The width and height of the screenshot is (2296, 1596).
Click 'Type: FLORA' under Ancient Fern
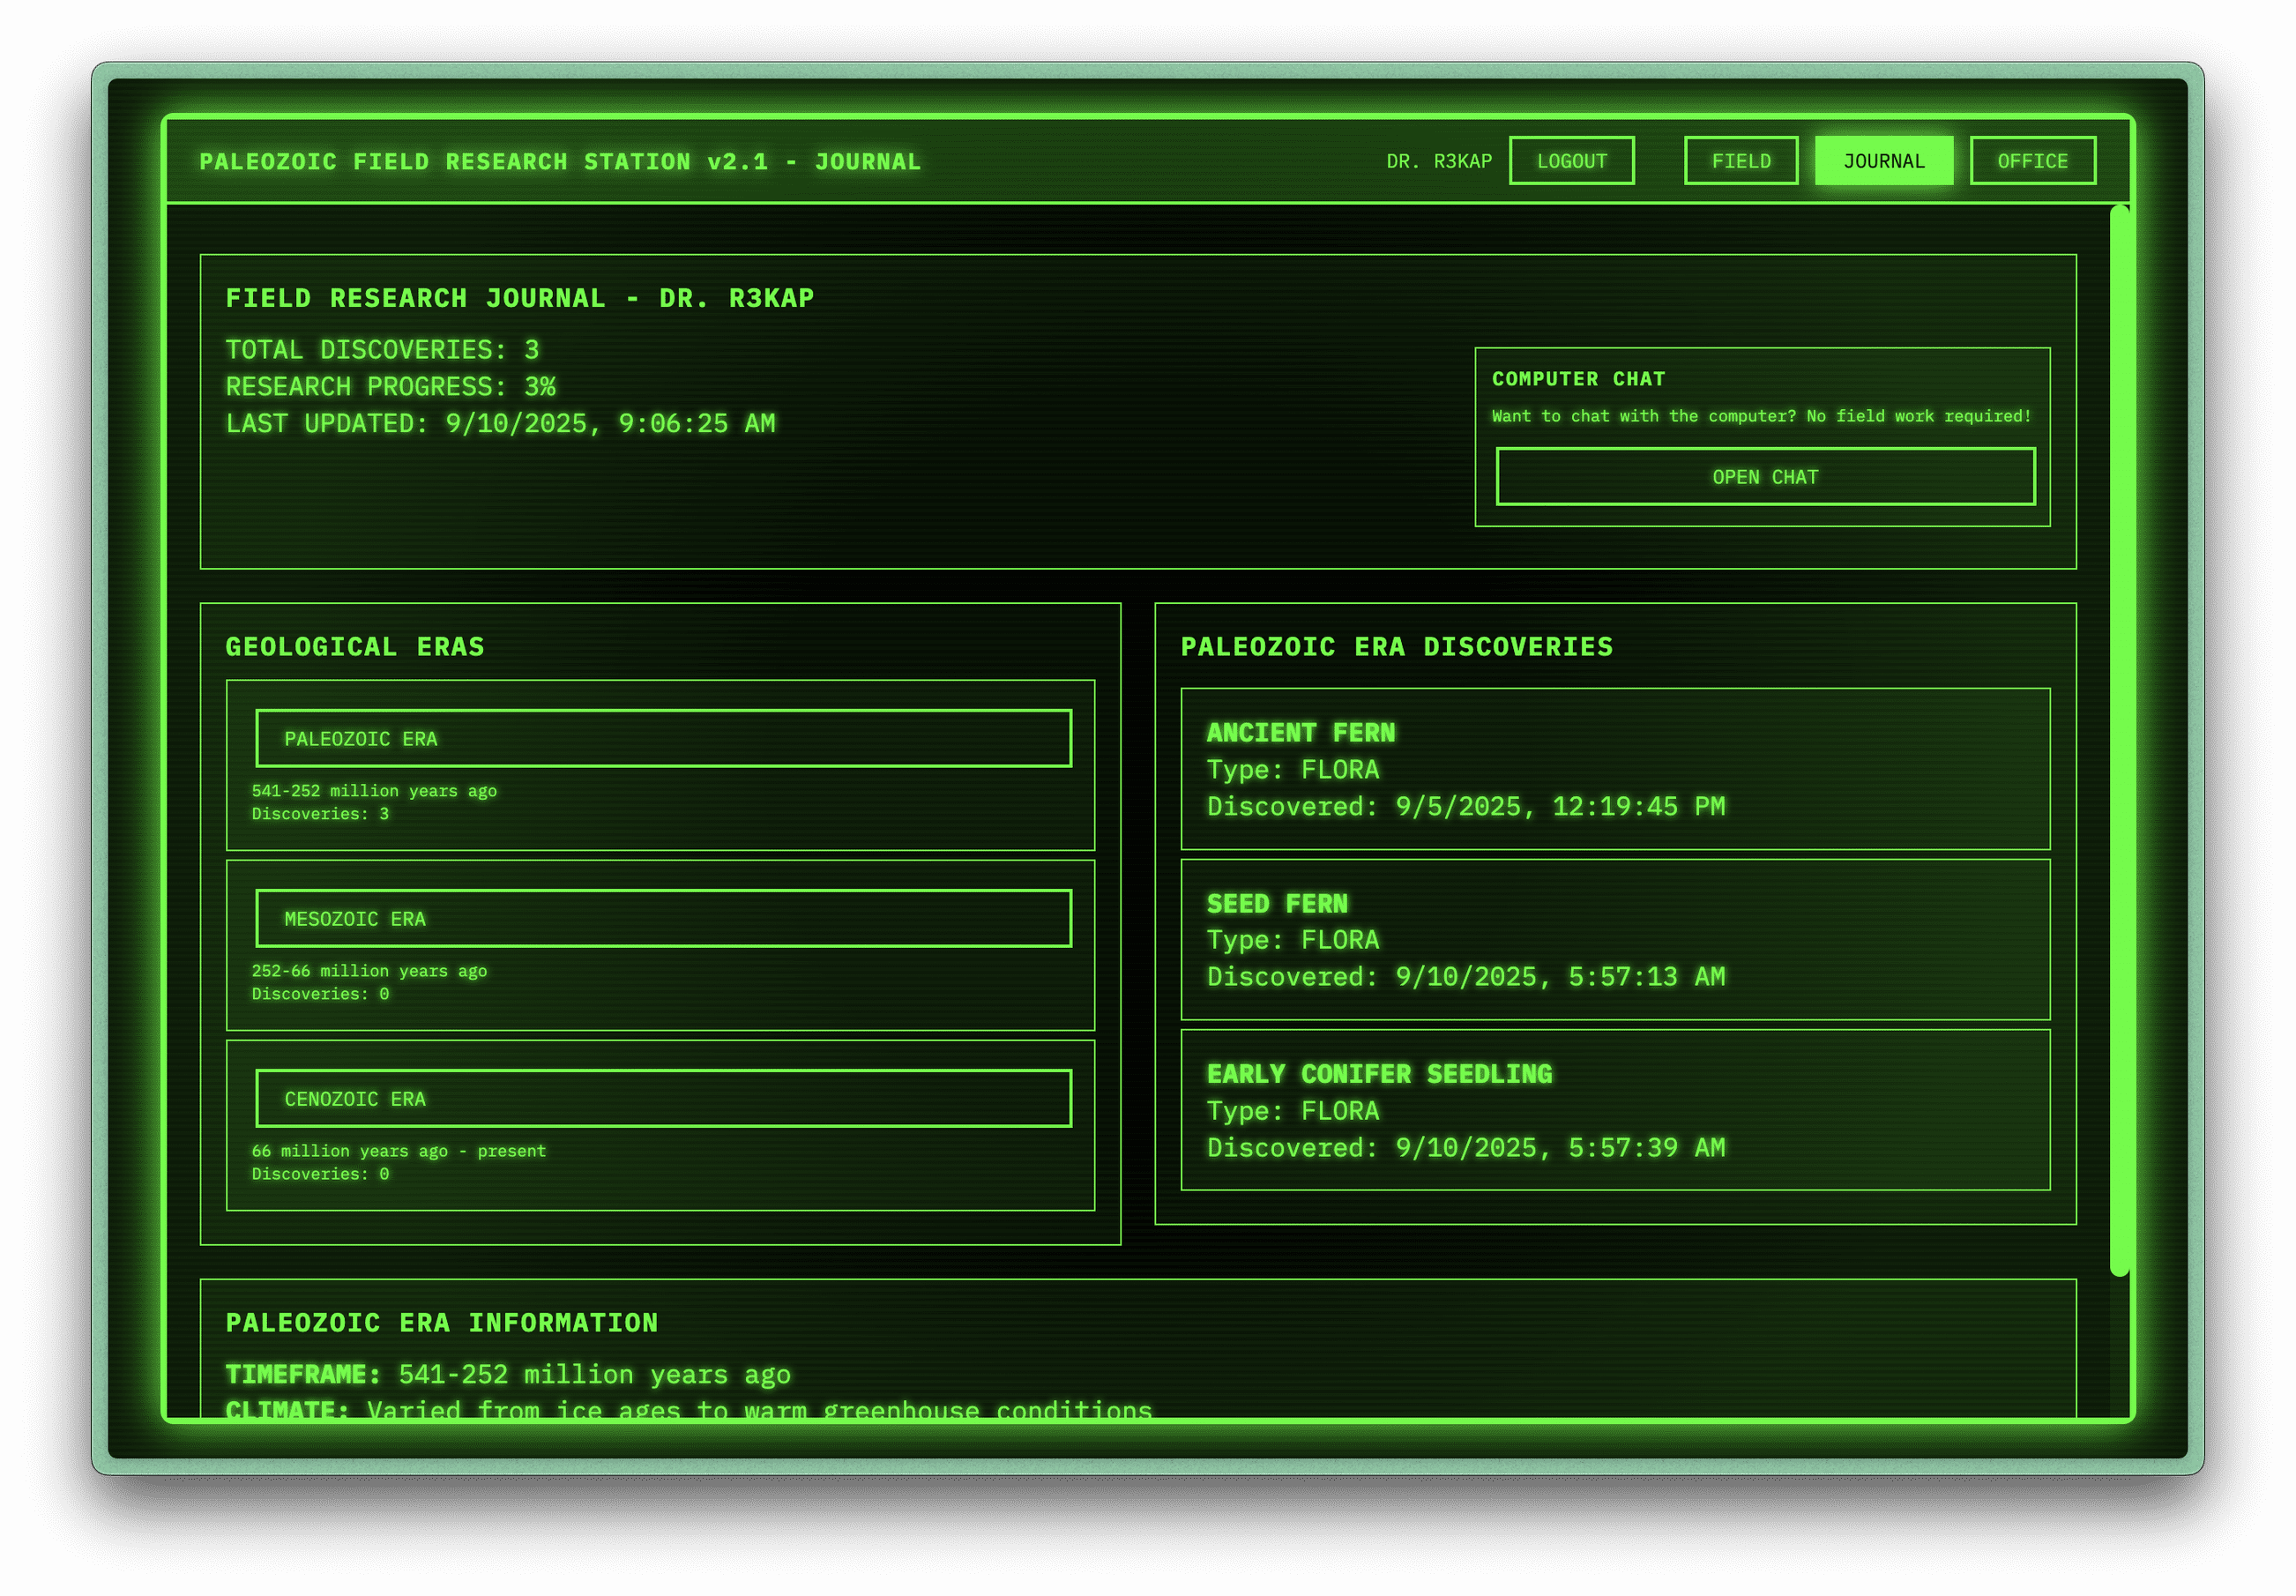pyautogui.click(x=1293, y=770)
